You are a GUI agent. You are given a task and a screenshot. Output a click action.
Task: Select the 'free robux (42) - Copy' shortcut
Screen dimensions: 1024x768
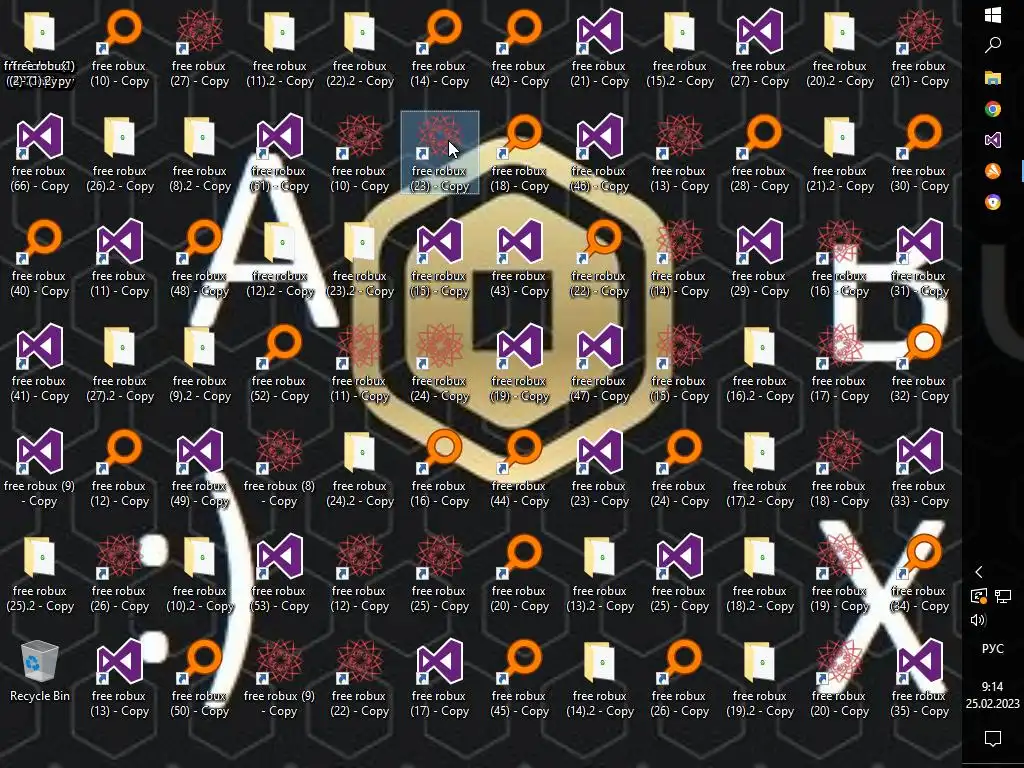coord(520,48)
